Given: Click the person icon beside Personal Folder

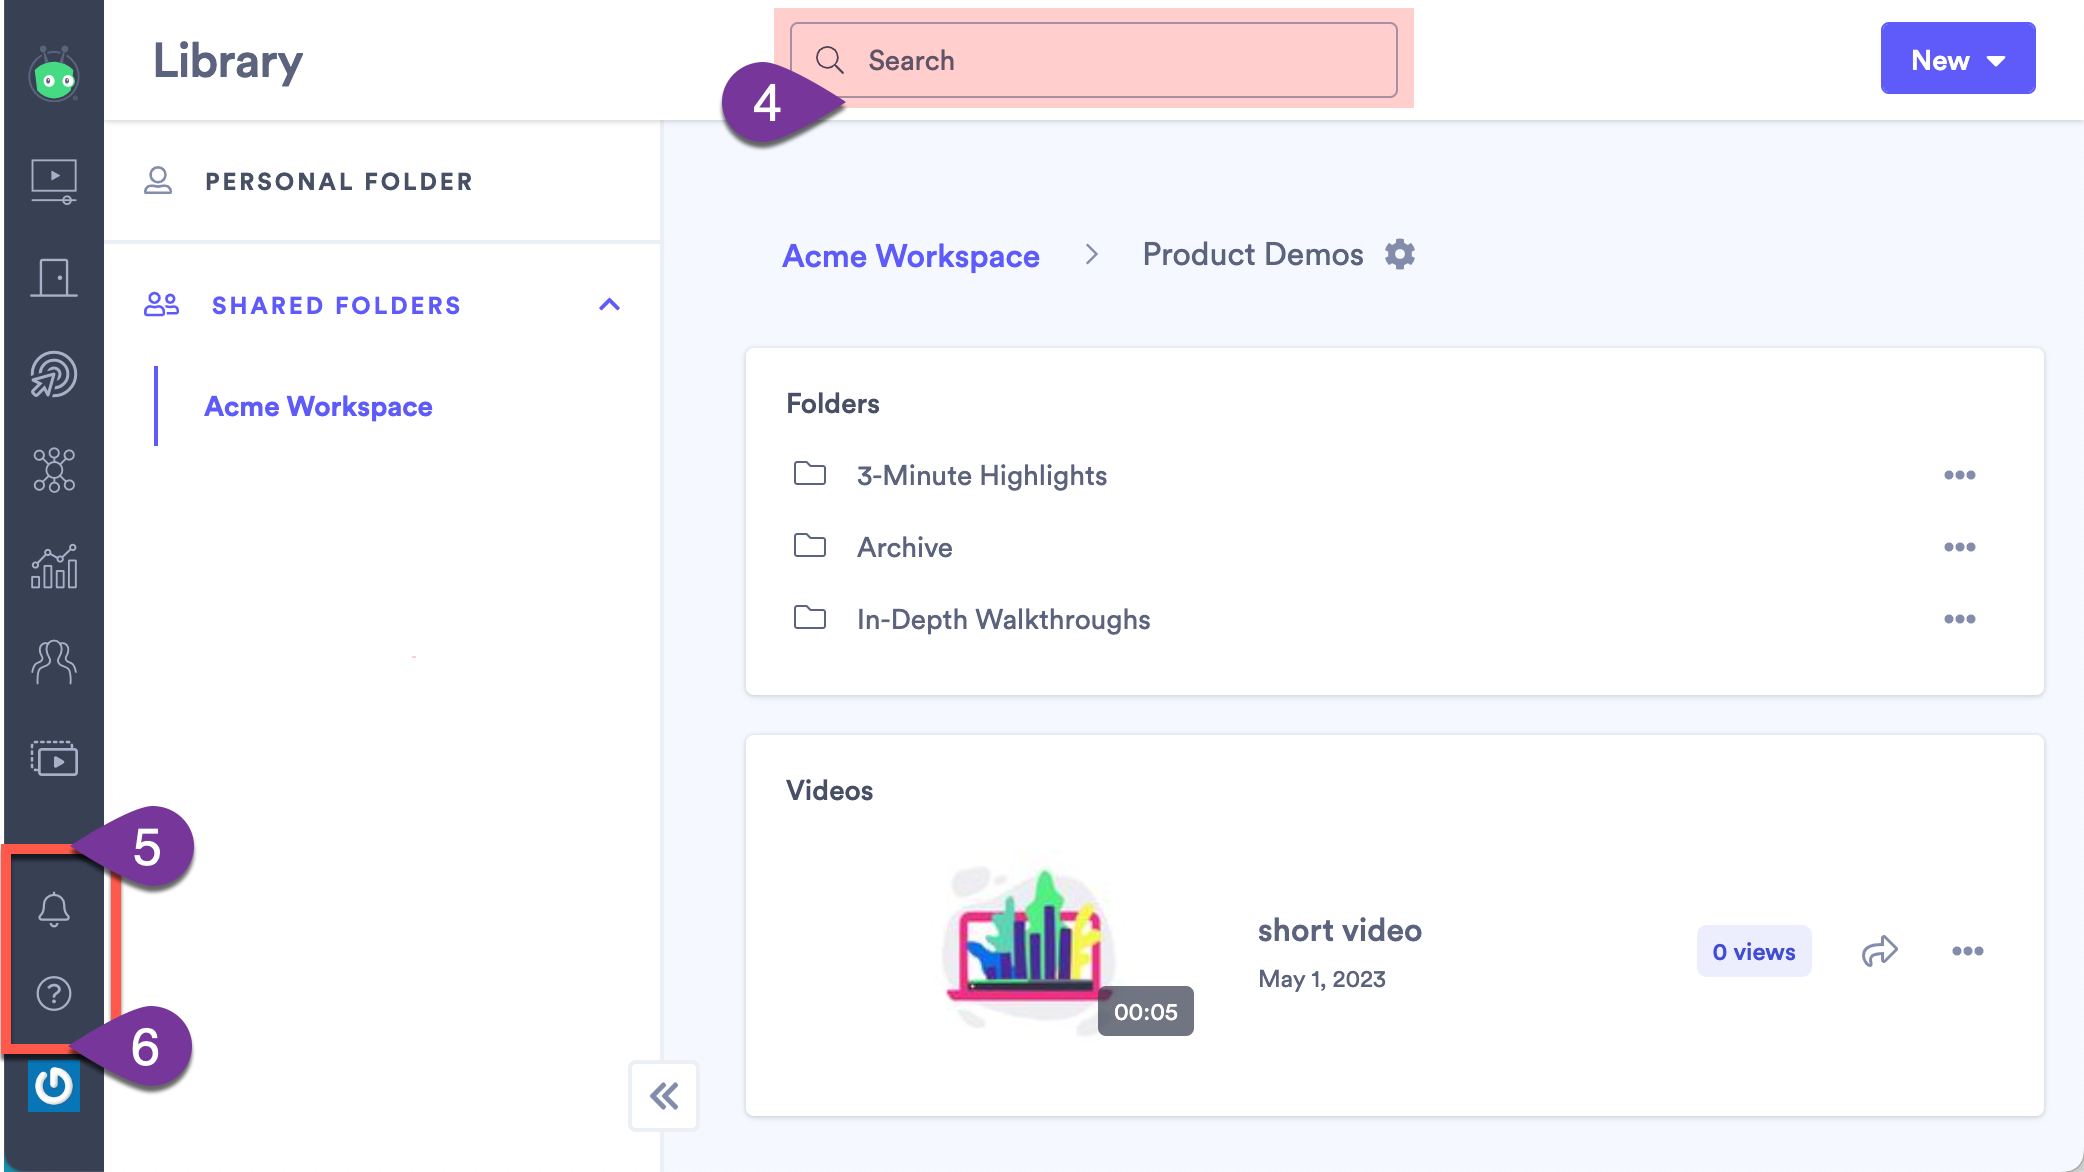Looking at the screenshot, I should tap(158, 181).
